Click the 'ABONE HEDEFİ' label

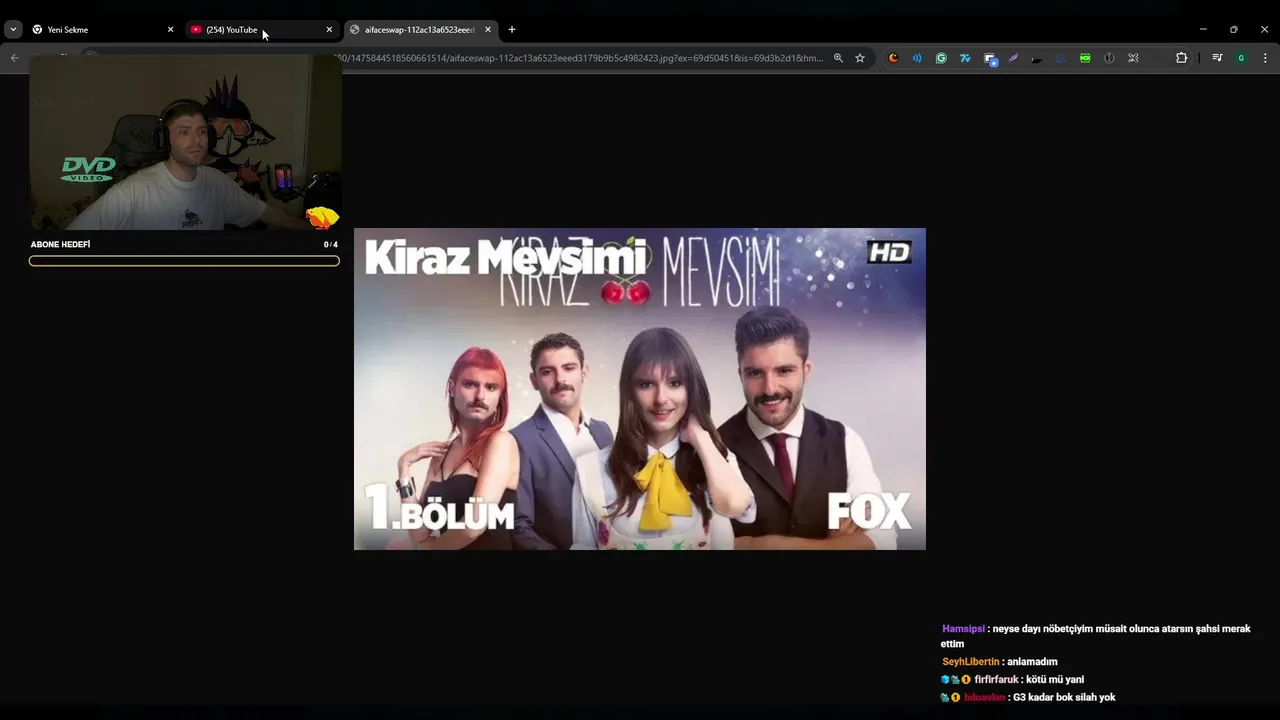pyautogui.click(x=60, y=245)
